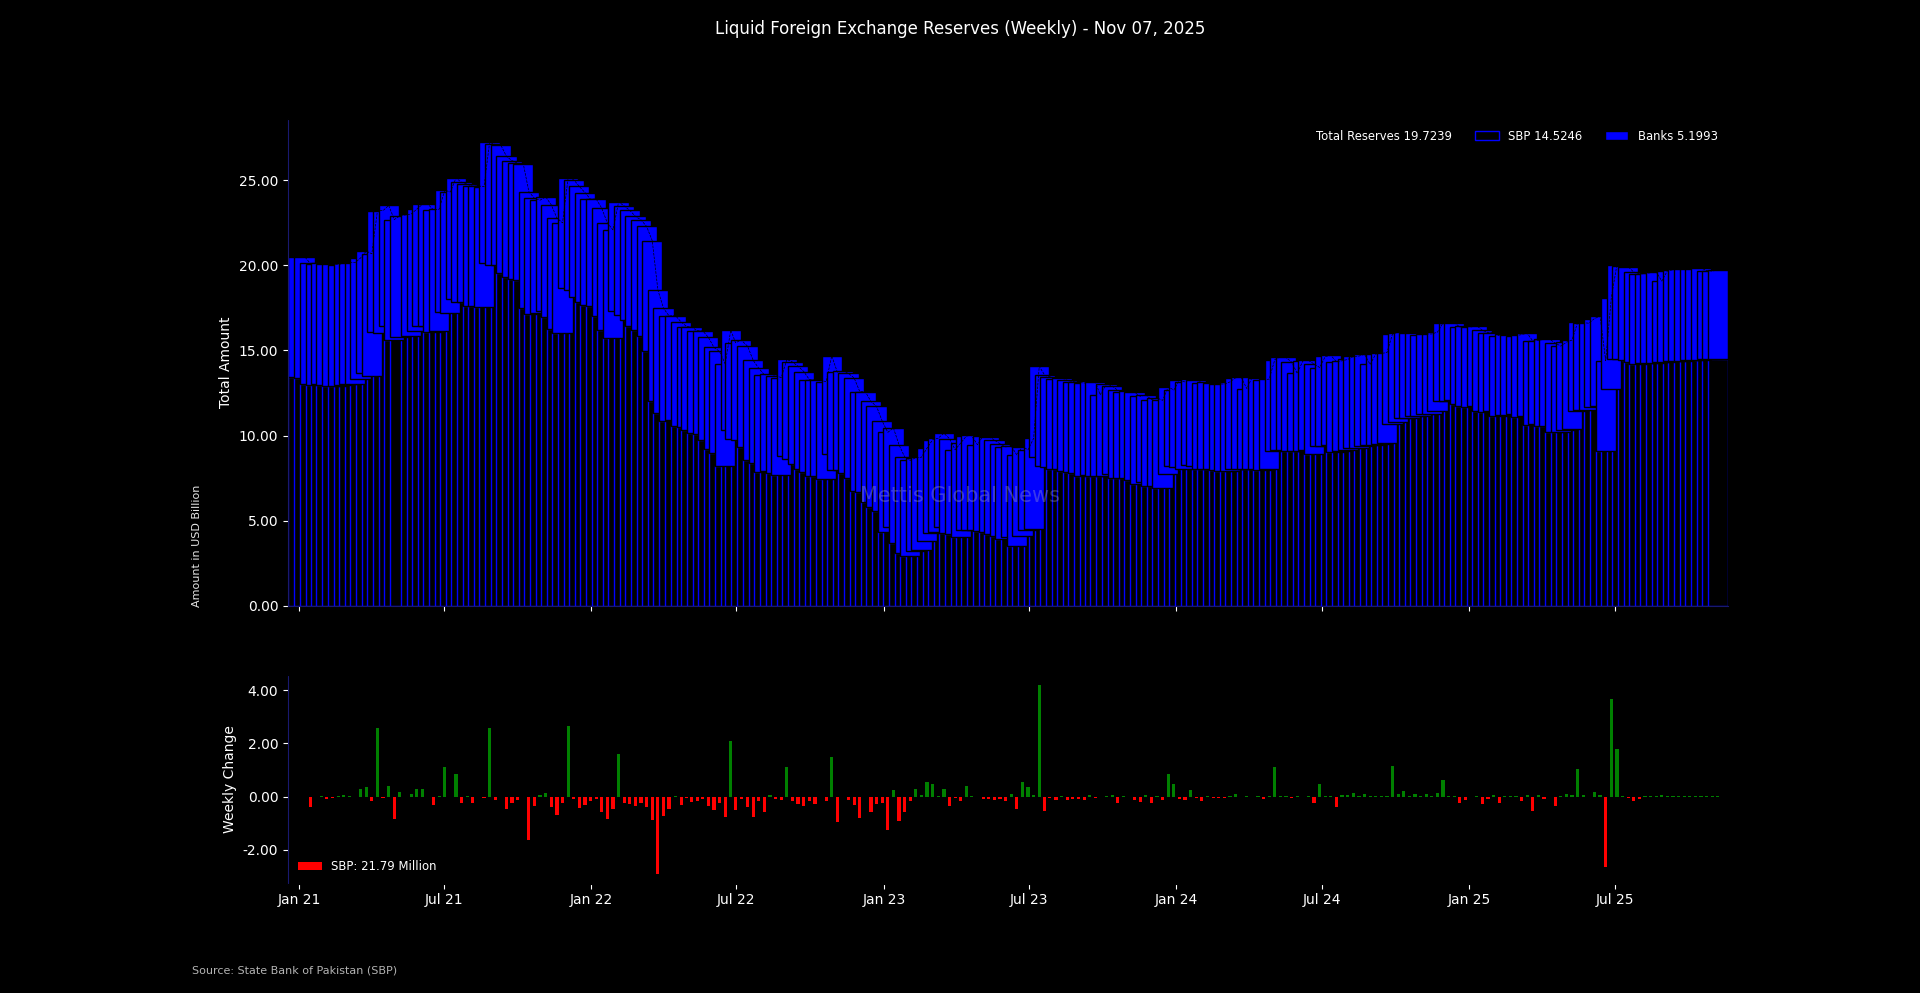Click the Jan 23 x-axis label
Image resolution: width=1920 pixels, height=993 pixels.
tap(883, 900)
